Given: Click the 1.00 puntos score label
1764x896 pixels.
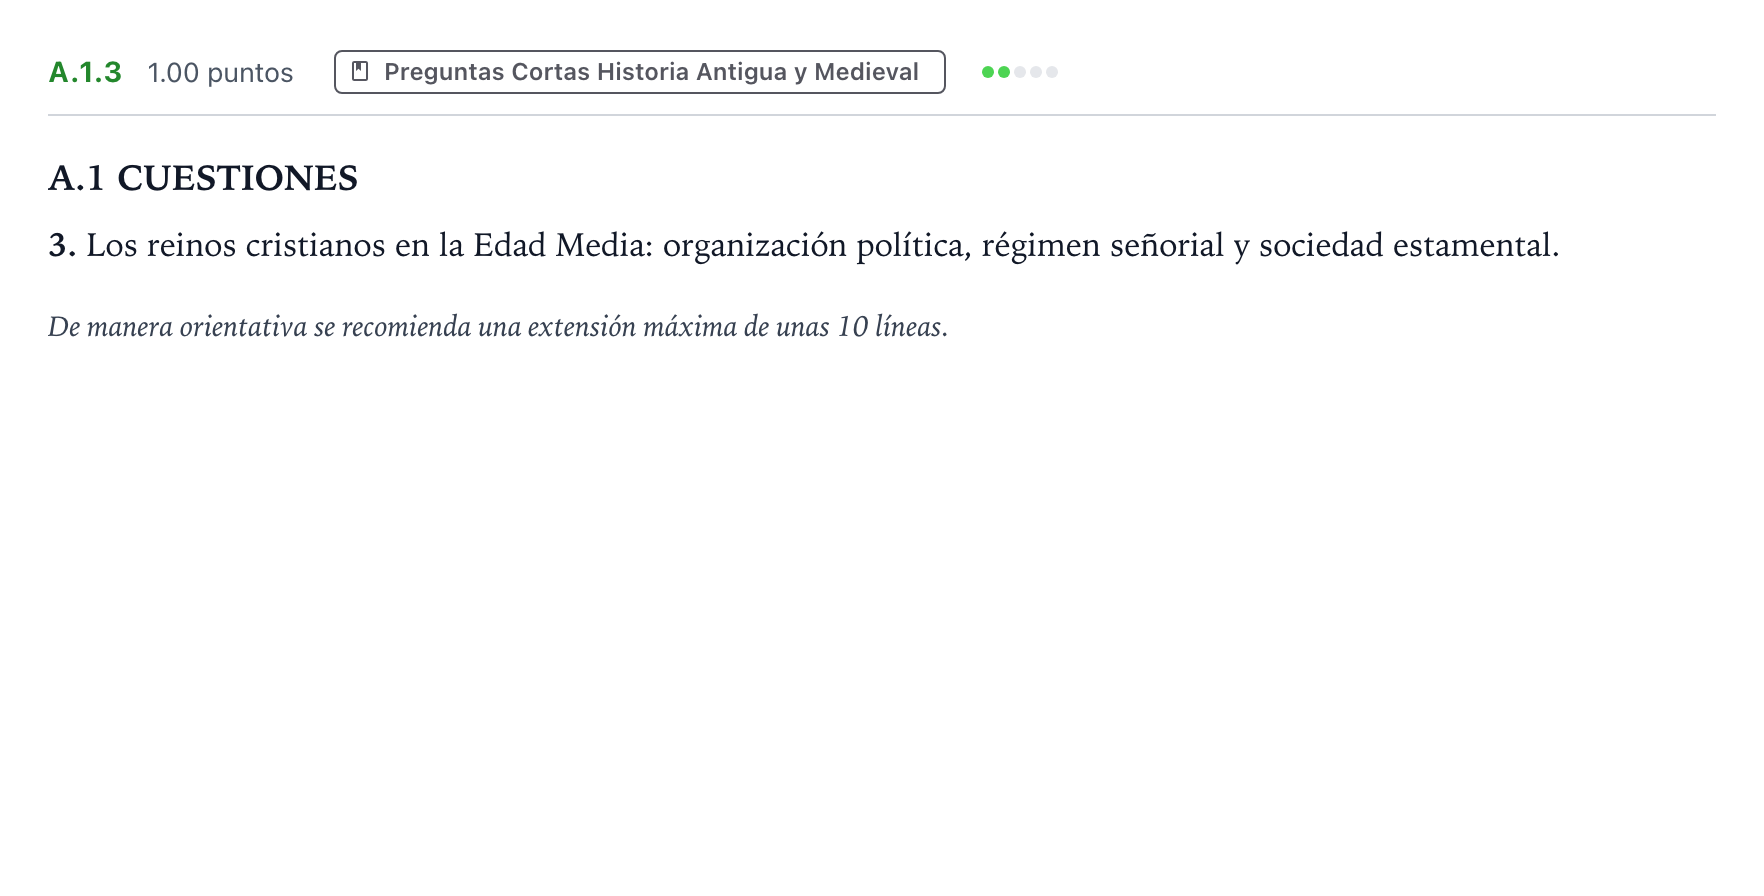Looking at the screenshot, I should pyautogui.click(x=220, y=73).
